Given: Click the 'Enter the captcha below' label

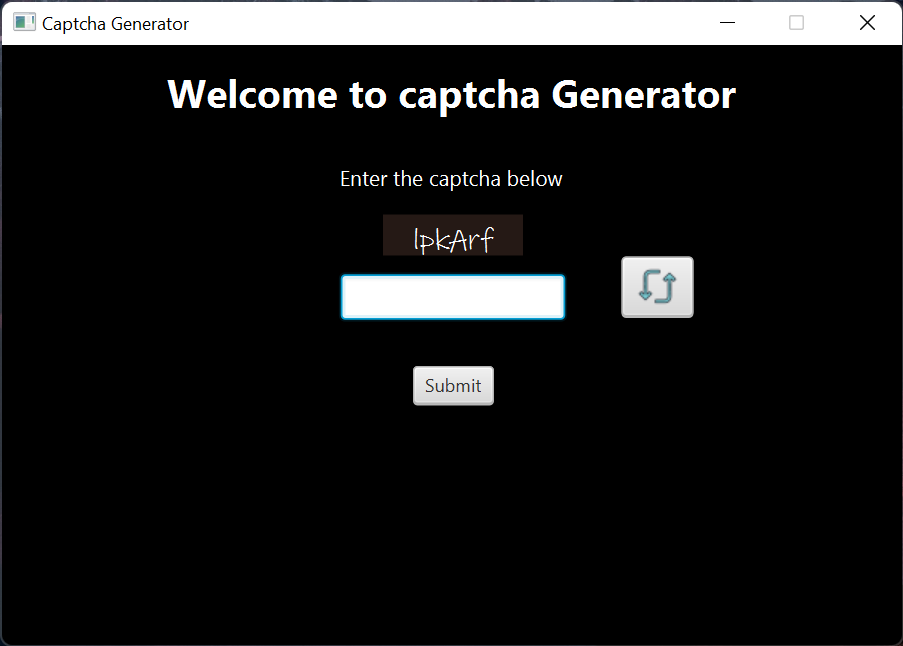Looking at the screenshot, I should (452, 178).
